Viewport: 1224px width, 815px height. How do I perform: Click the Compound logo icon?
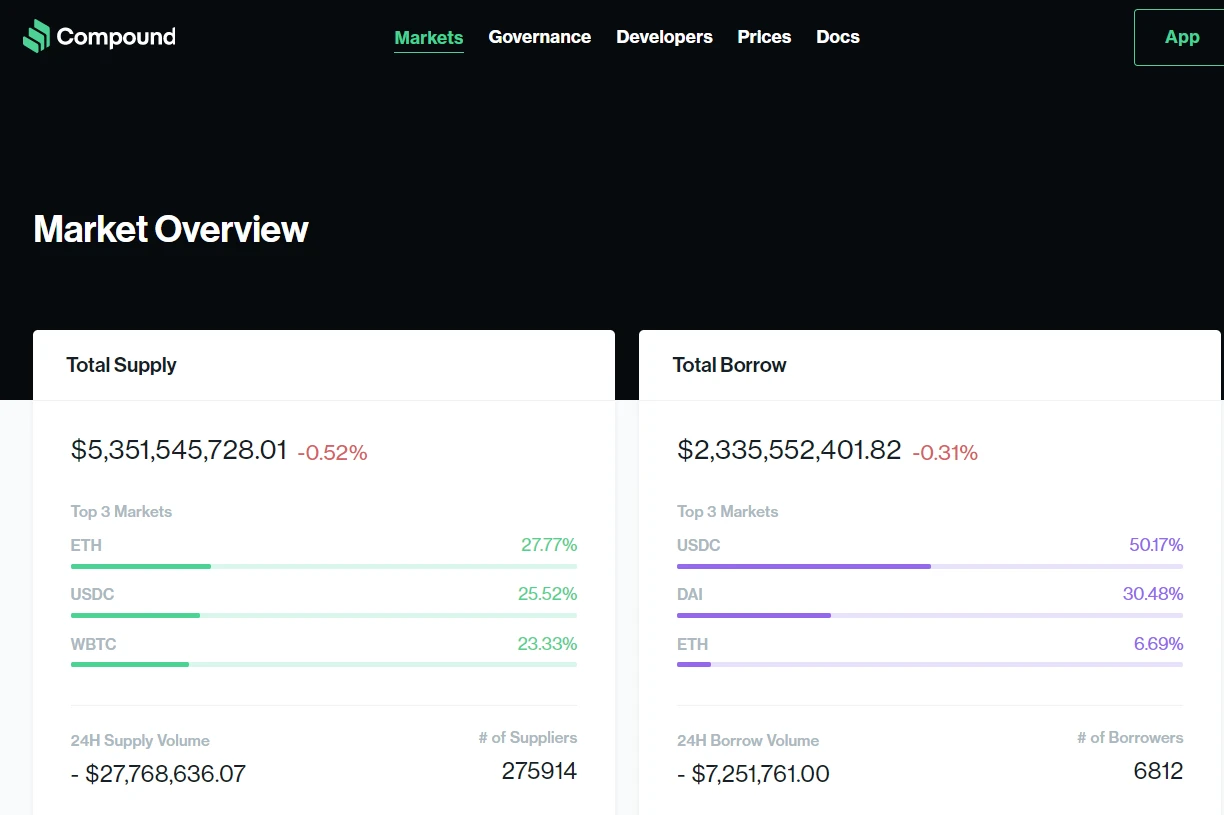click(36, 37)
